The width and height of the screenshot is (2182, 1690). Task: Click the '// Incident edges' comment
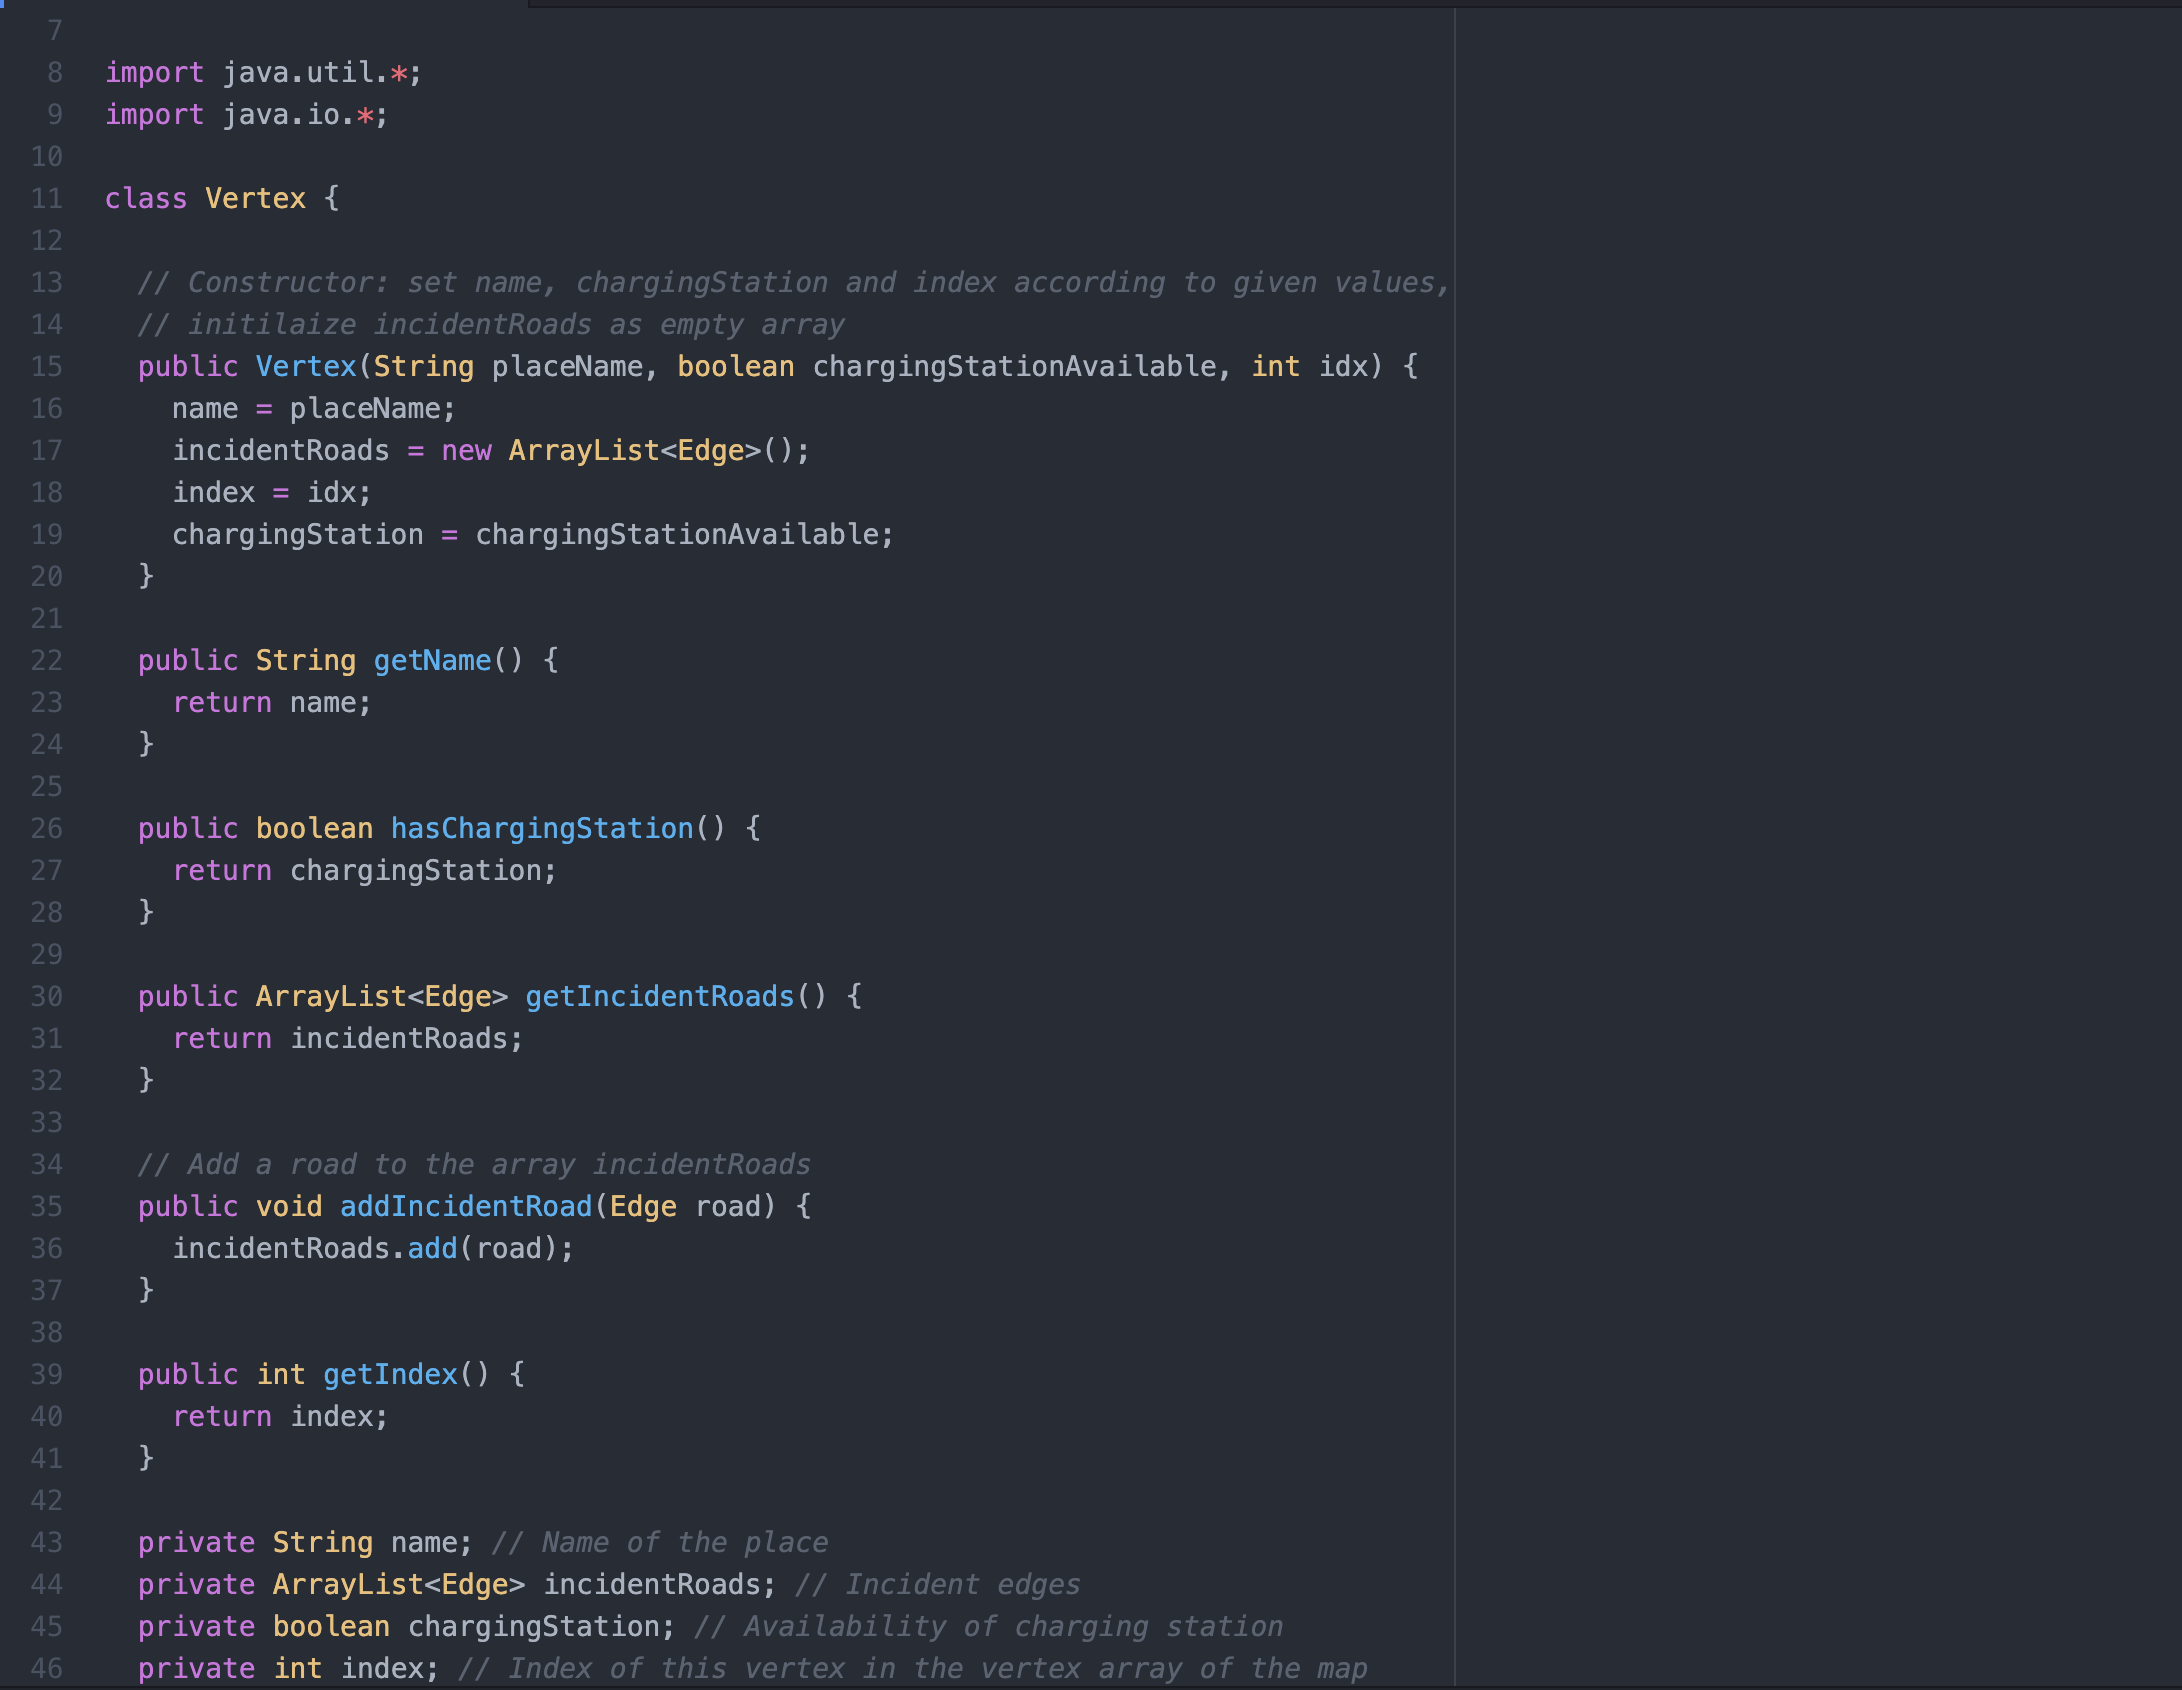(937, 1585)
